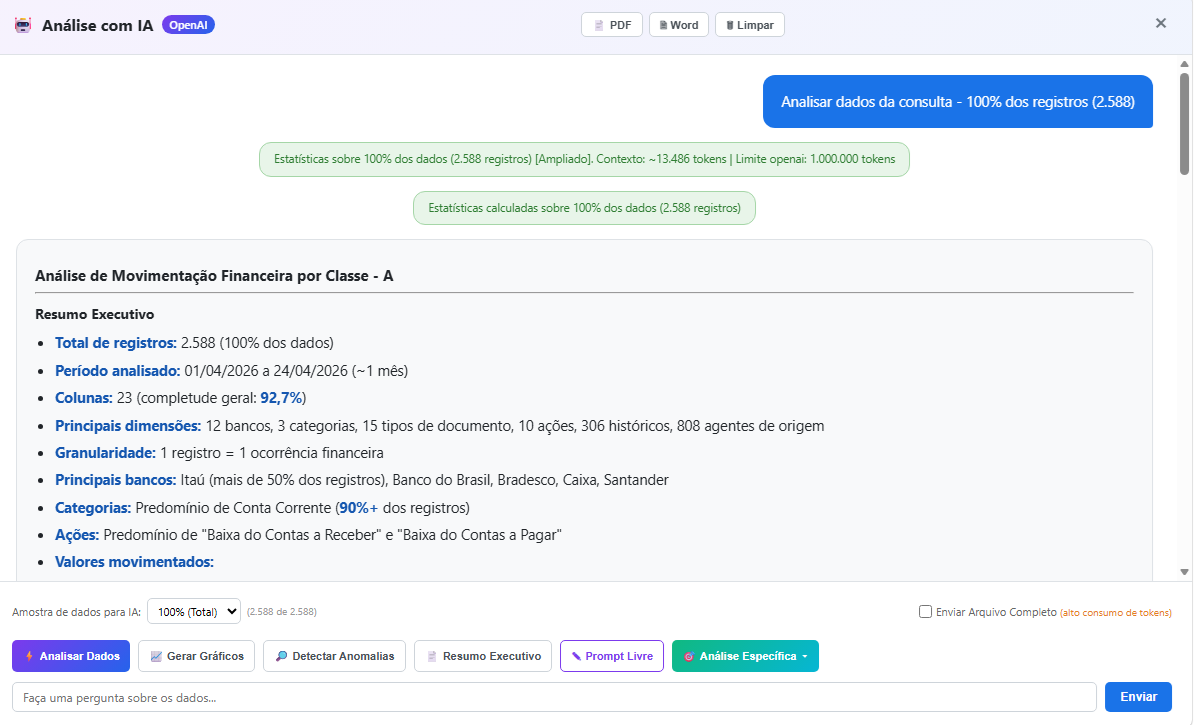Viewport: 1195px width, 725px height.
Task: Clear the chat with Limpar
Action: [749, 25]
